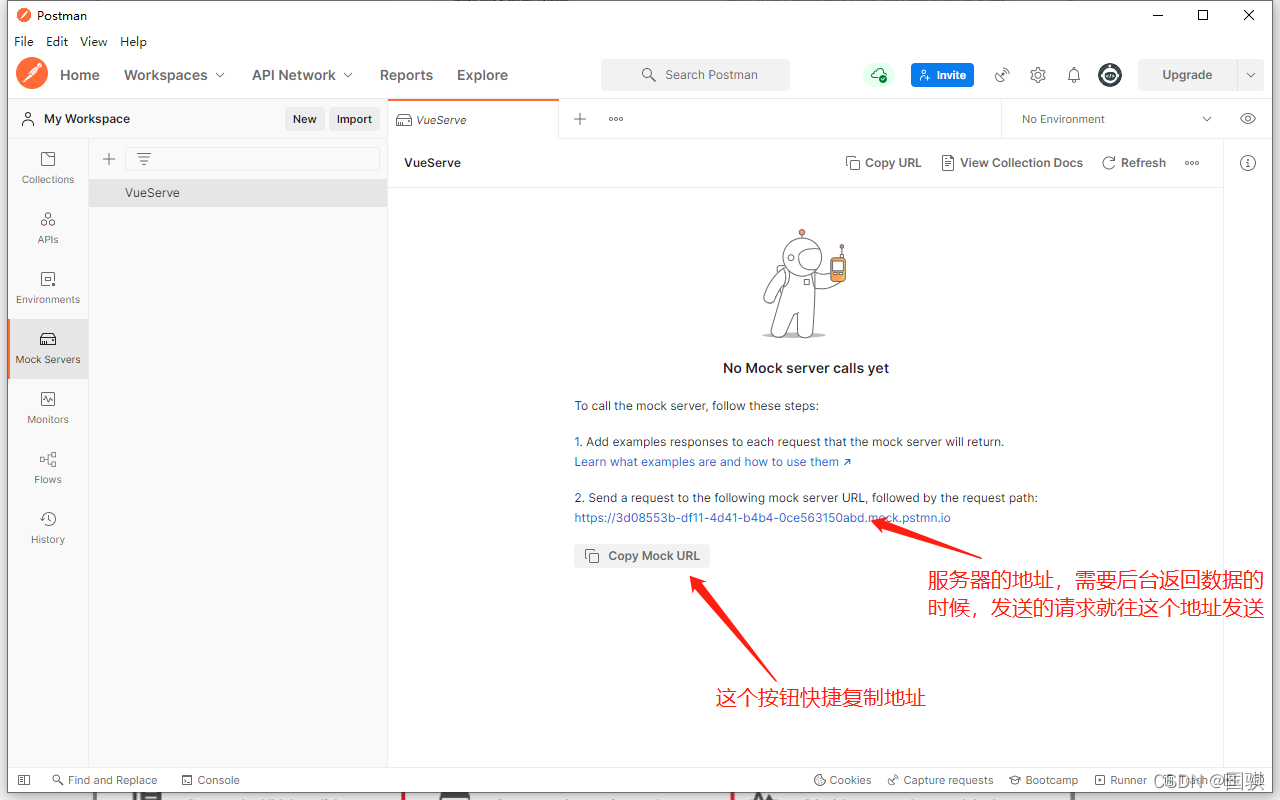Open the View menu

coord(94,42)
